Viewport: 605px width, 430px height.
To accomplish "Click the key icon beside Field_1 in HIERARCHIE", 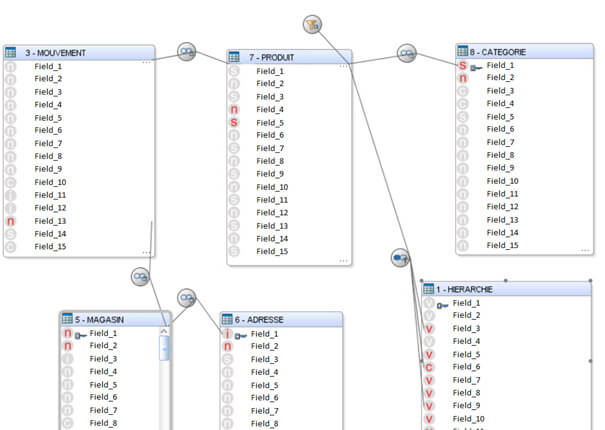I will coord(442,304).
